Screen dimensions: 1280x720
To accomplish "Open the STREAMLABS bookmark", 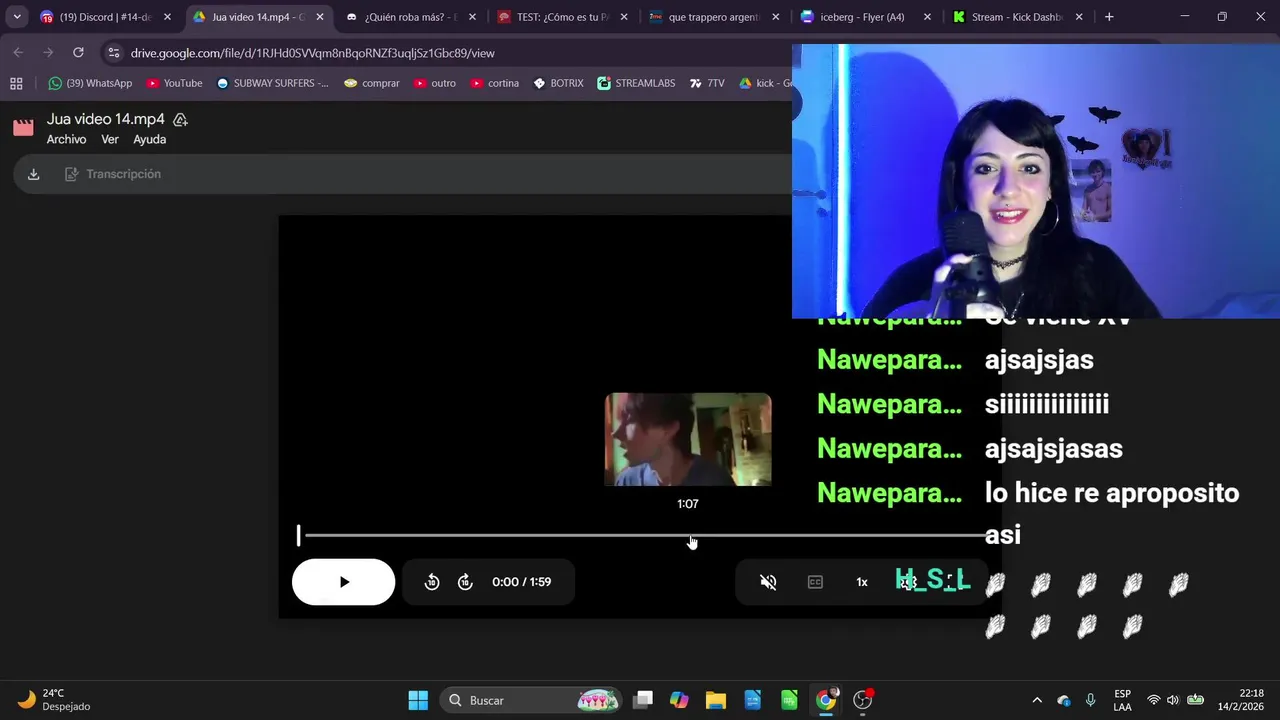I will 636,83.
